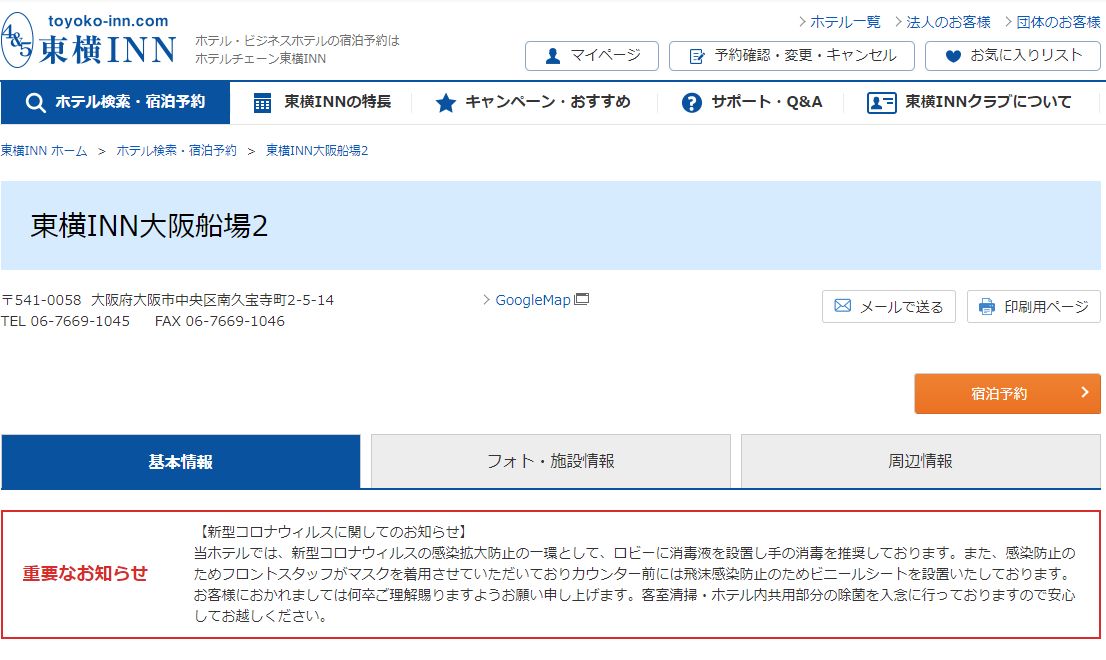Click FAX 06-7669-1046

219,322
